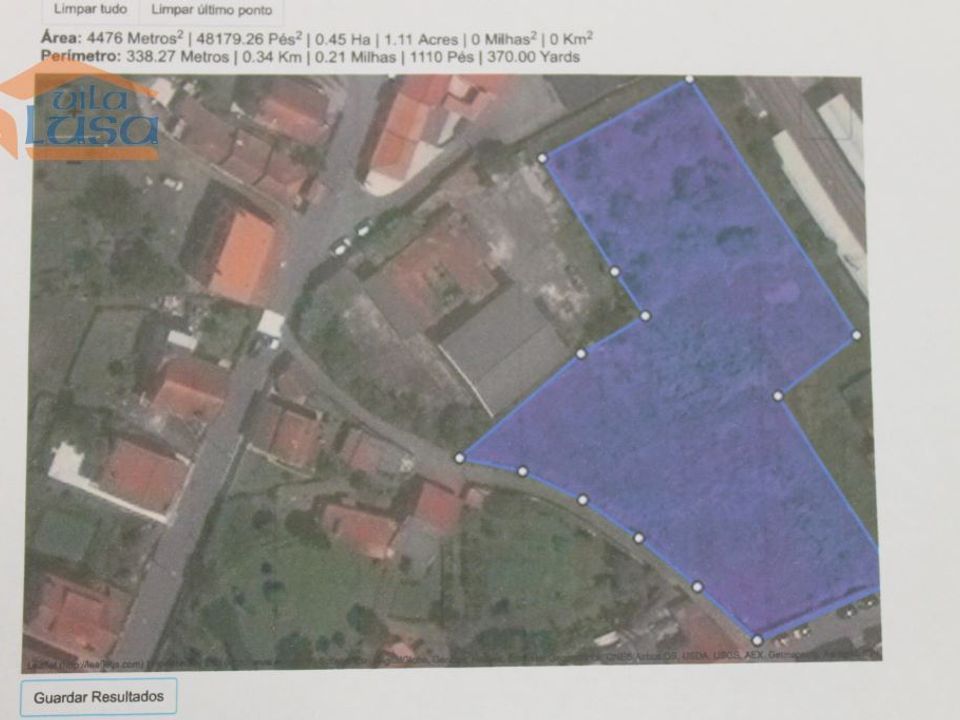Select the third vertex from the left along the road edge
The width and height of the screenshot is (960, 720).
pyautogui.click(x=582, y=500)
